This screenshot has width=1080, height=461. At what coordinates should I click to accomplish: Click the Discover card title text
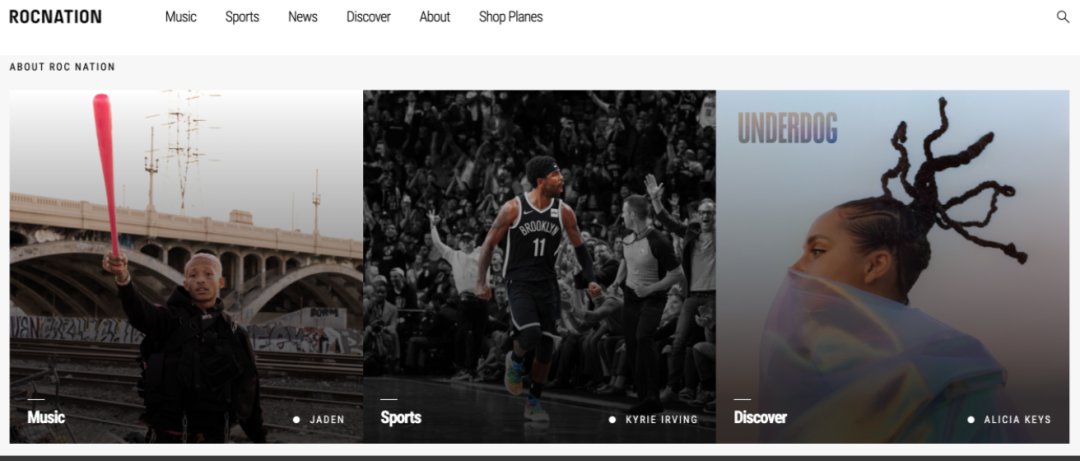(760, 418)
